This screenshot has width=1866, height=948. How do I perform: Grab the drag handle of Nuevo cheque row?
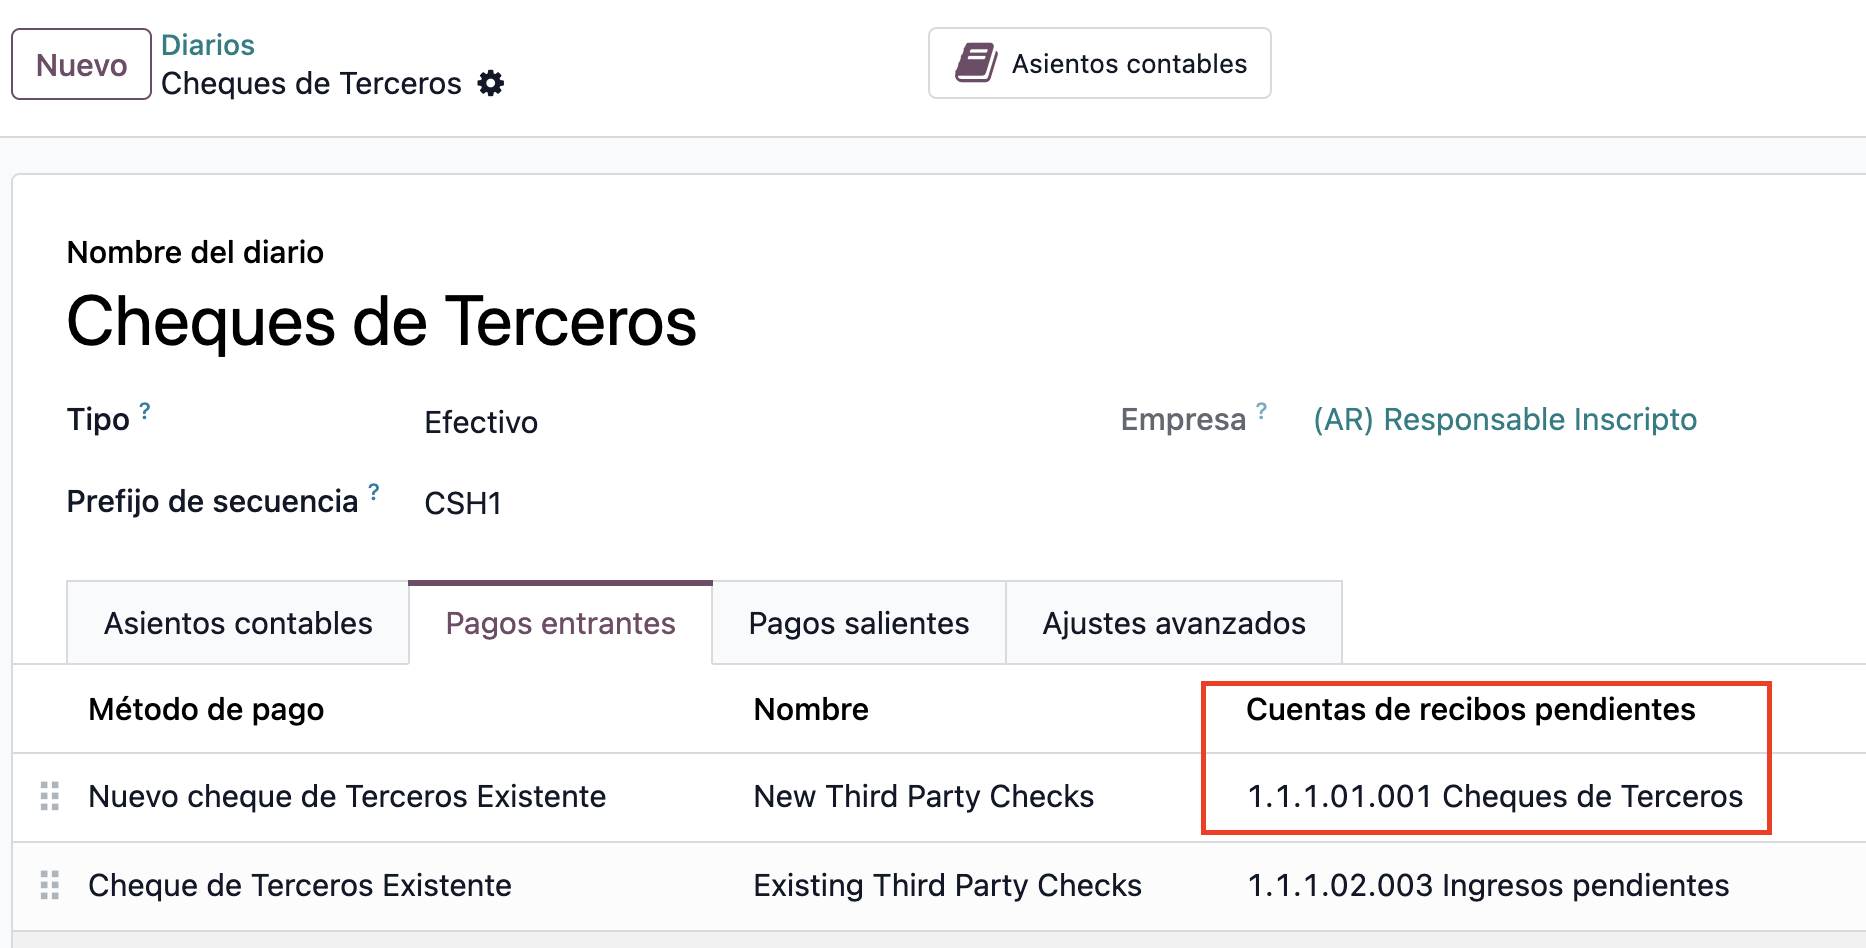[x=50, y=796]
